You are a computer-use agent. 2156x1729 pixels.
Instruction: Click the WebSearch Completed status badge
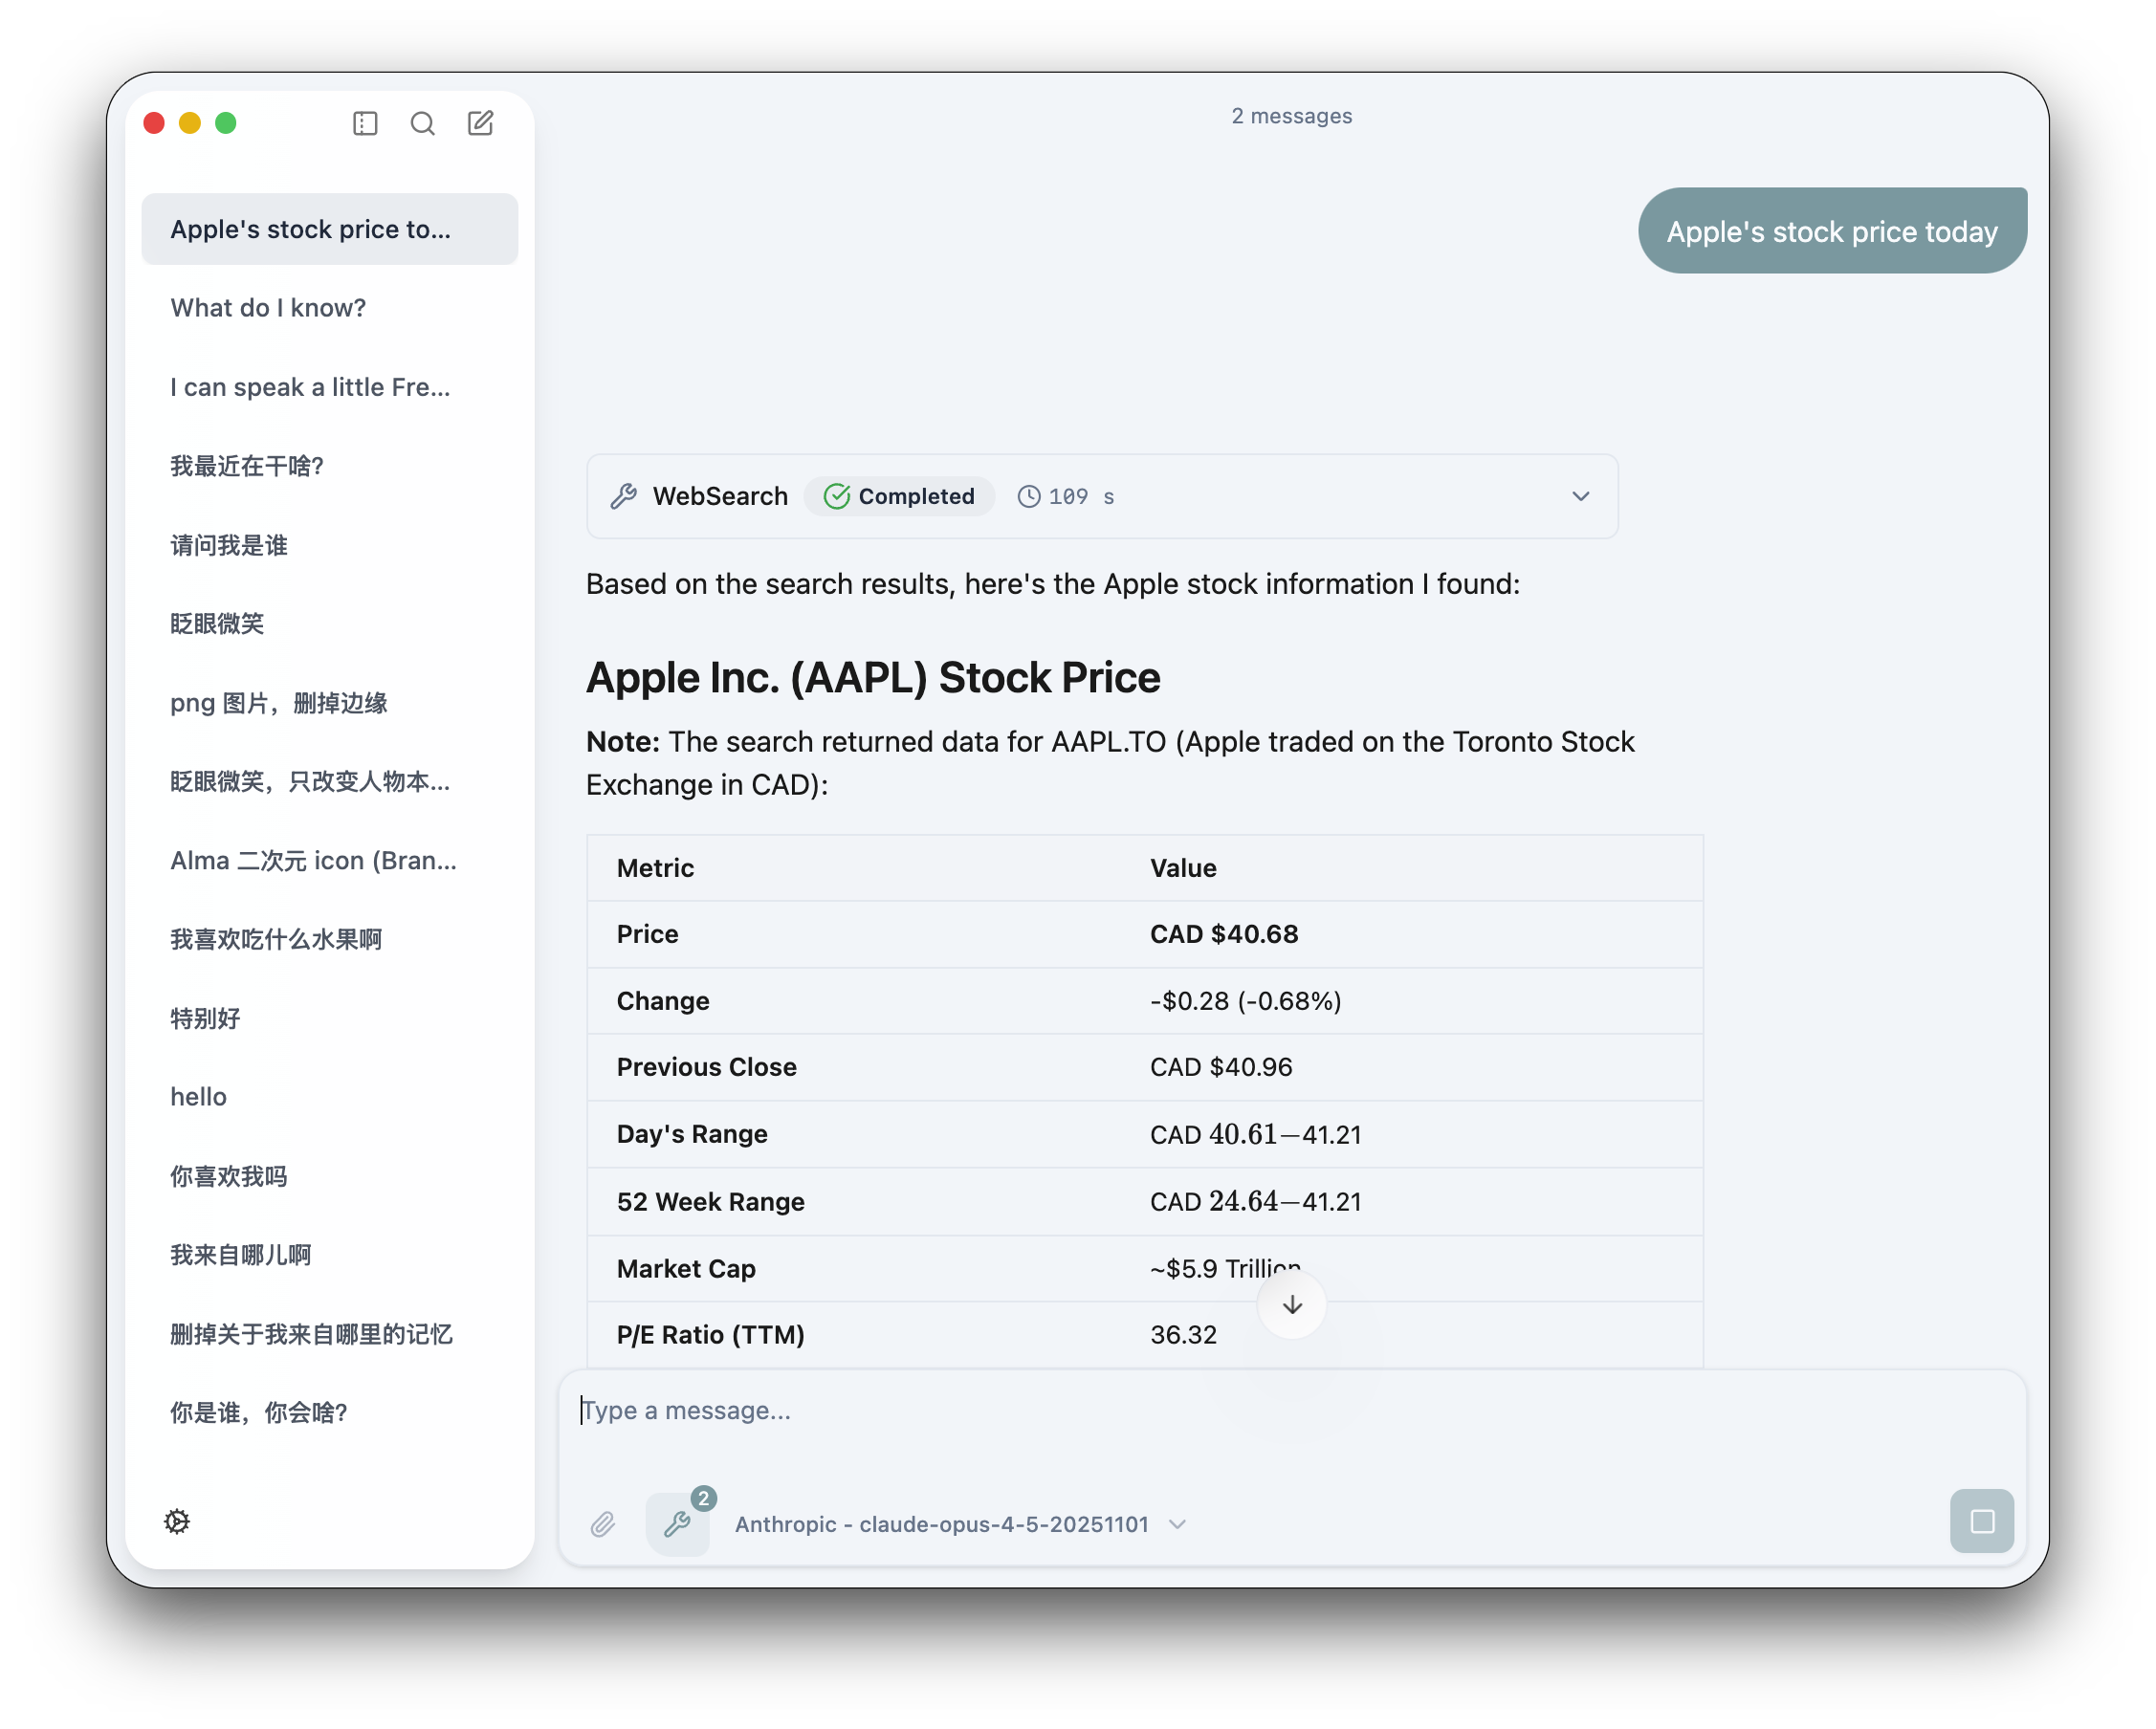(x=899, y=496)
